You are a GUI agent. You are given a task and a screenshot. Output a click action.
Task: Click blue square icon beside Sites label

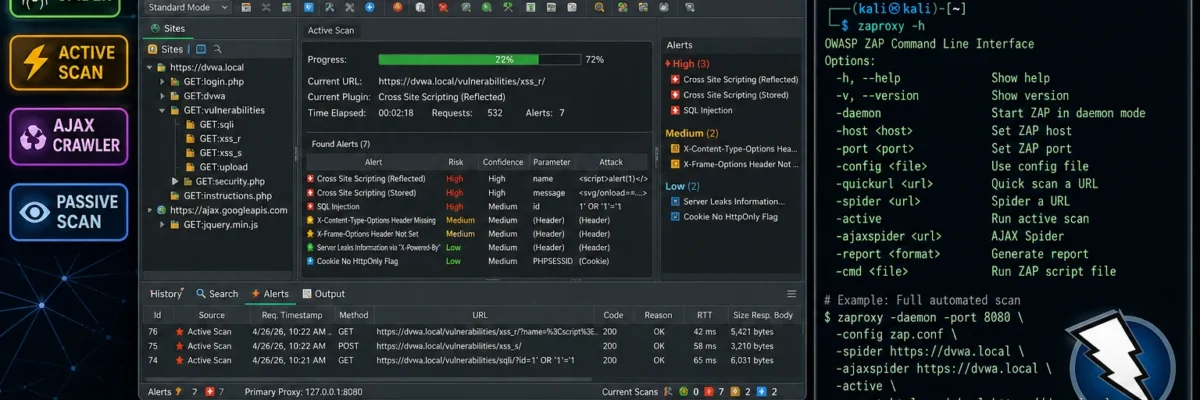[201, 49]
